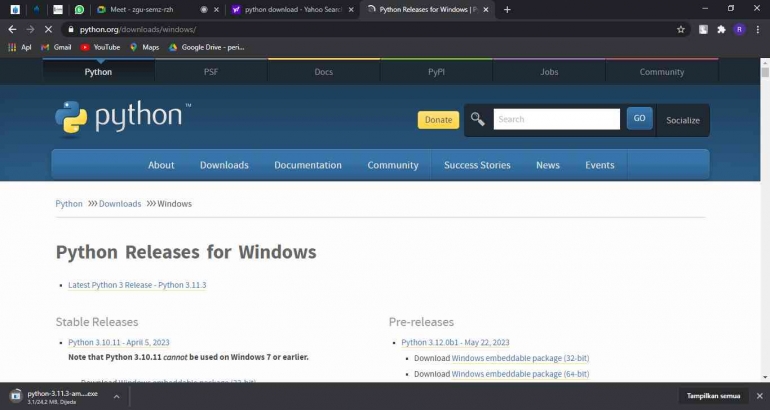
Task: Click the Tampilkan semua button
Action: tap(713, 396)
